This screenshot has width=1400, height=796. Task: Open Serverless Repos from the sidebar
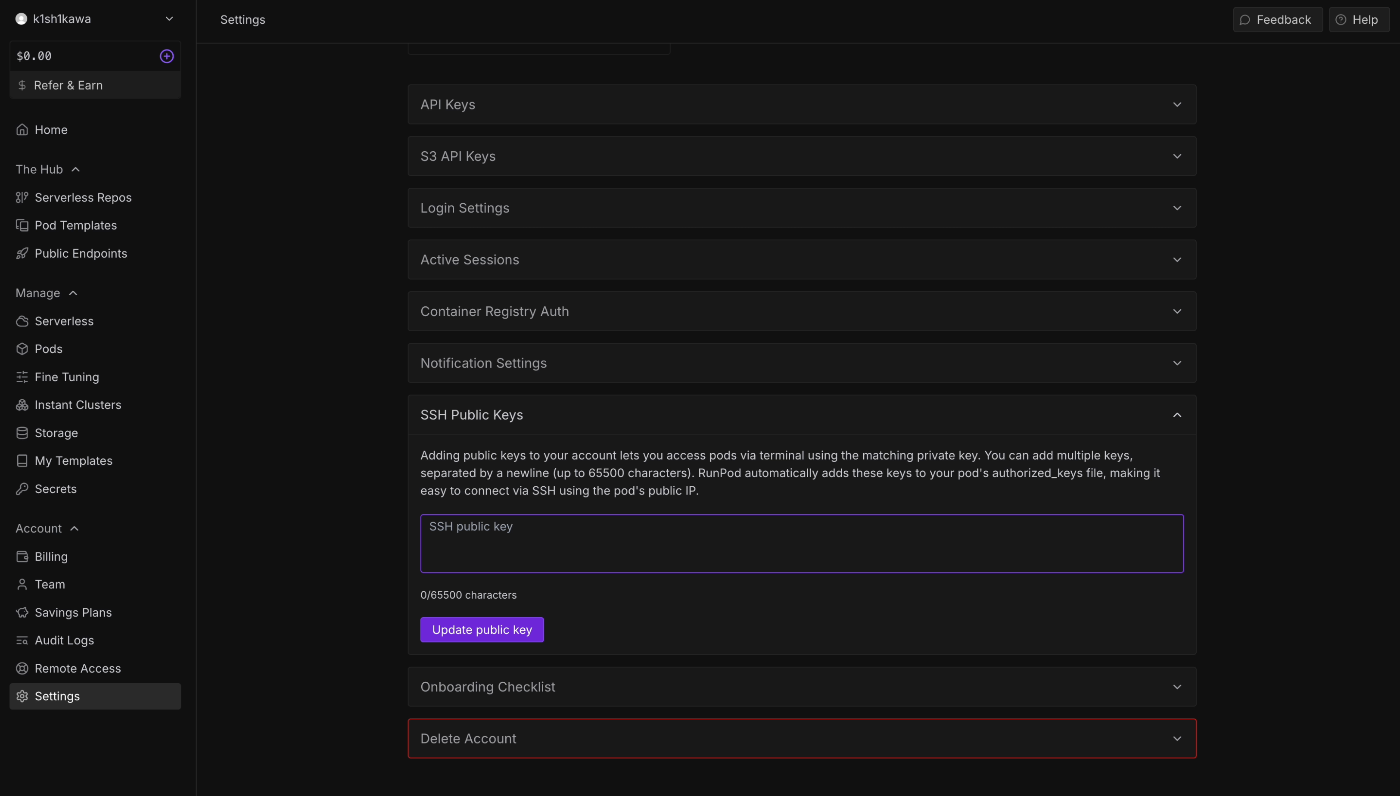coord(83,198)
